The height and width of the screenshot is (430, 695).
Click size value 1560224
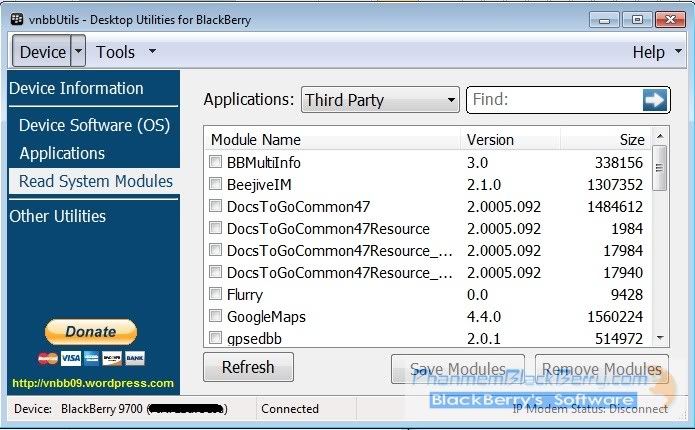(615, 317)
